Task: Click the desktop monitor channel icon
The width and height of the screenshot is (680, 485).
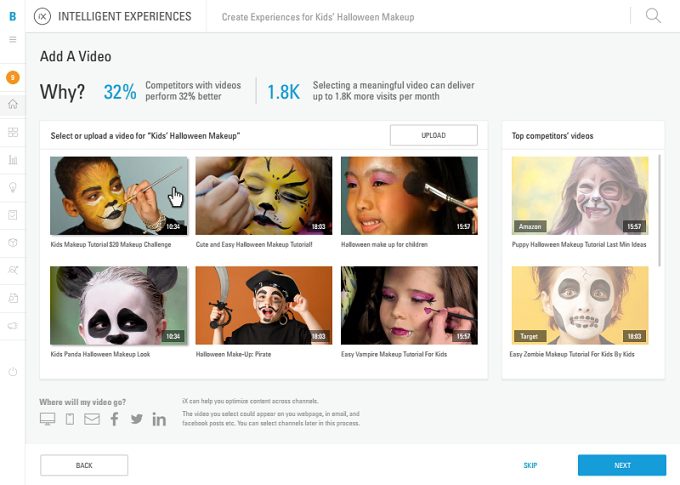Action: (x=47, y=419)
